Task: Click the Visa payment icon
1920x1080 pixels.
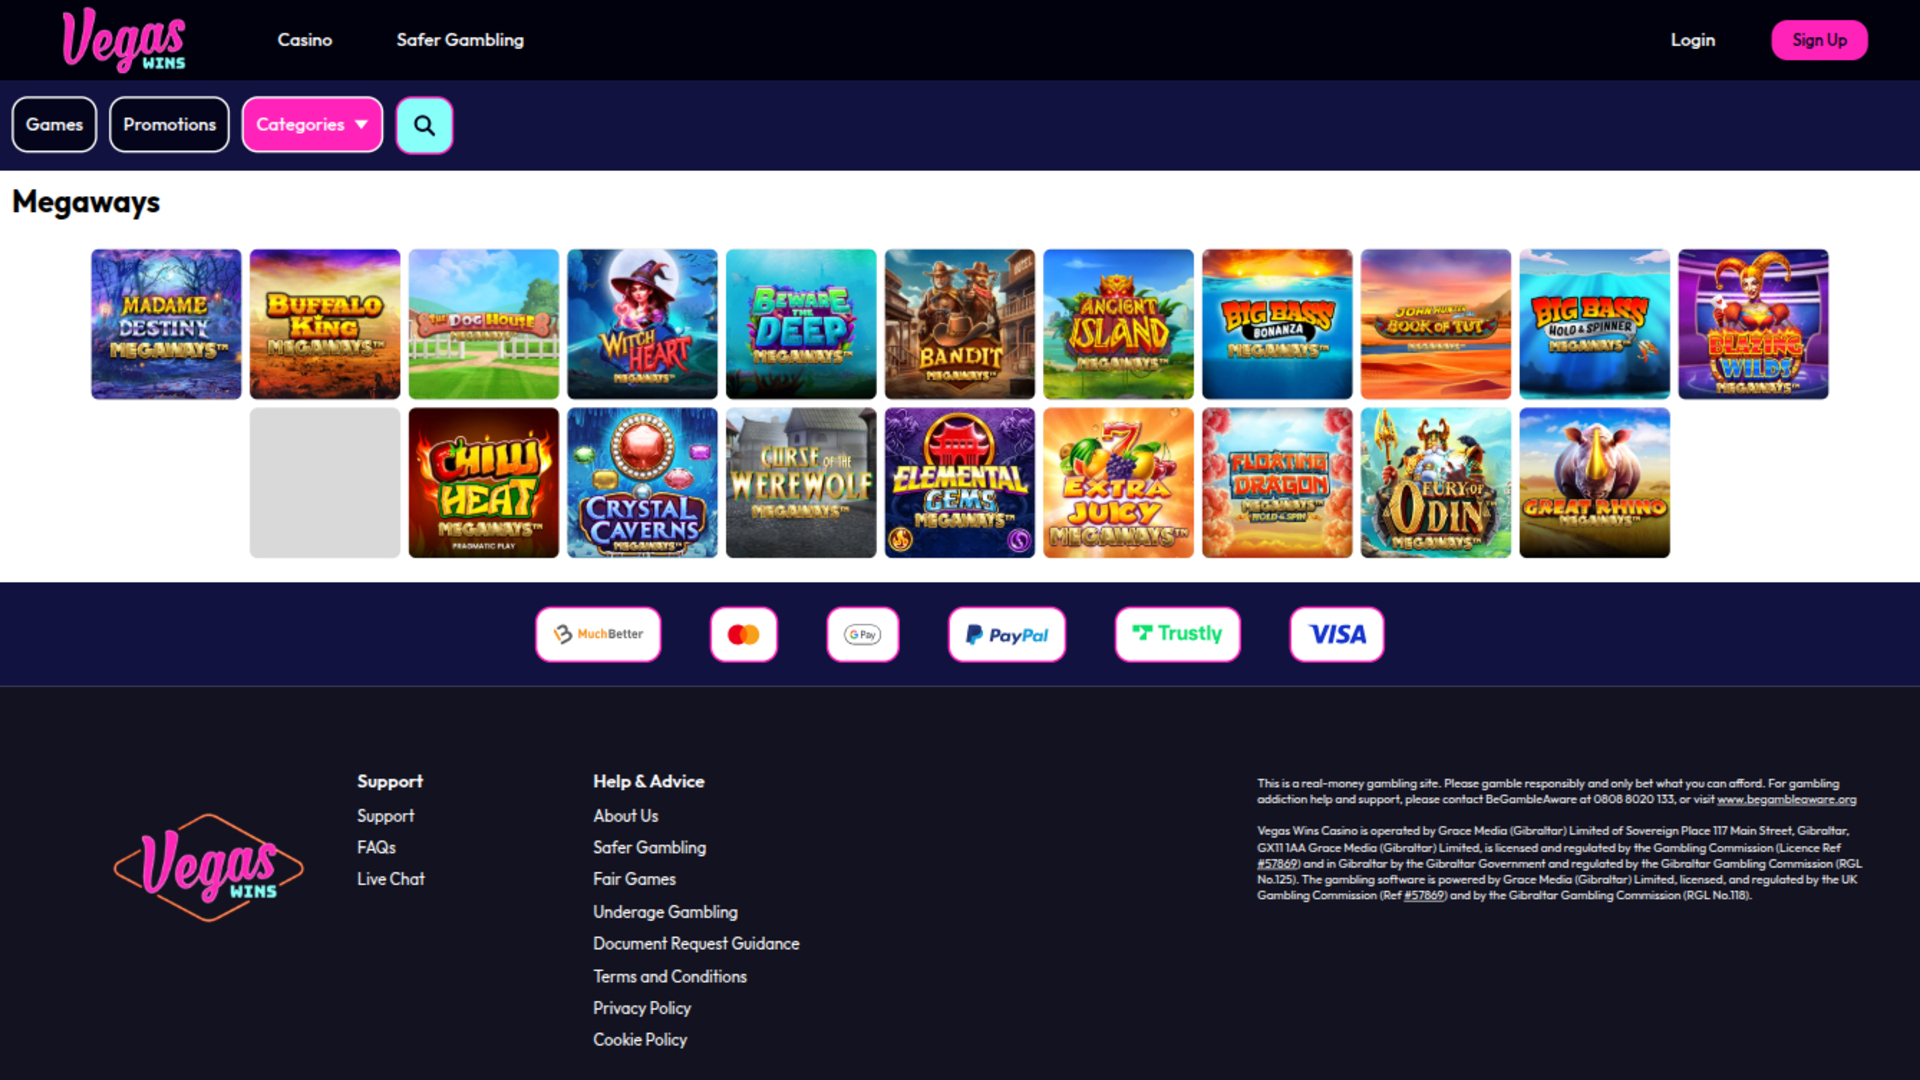Action: pos(1336,634)
